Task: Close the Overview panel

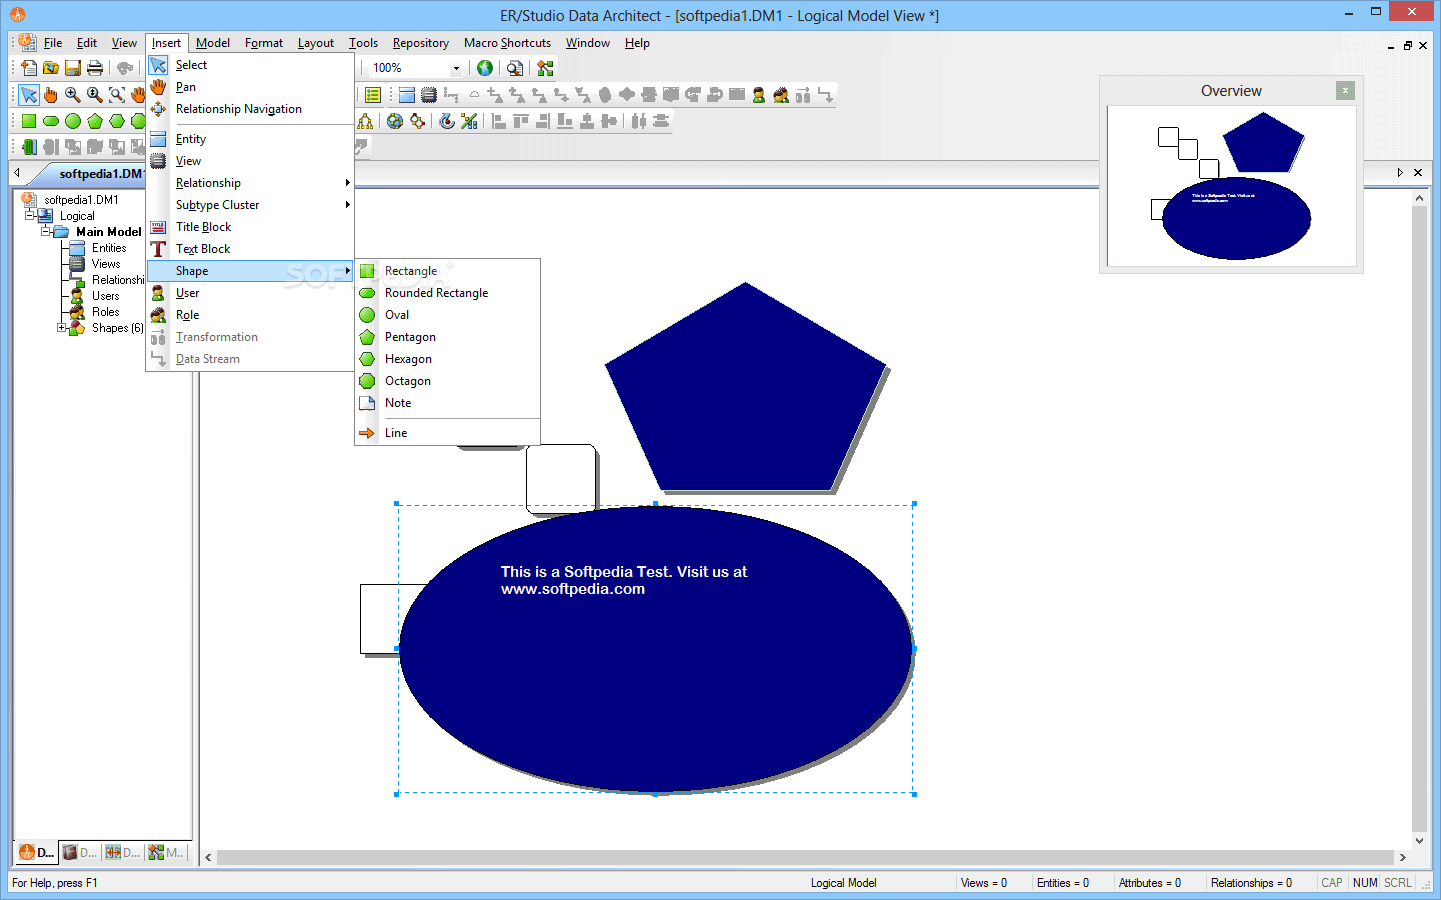Action: click(1346, 90)
